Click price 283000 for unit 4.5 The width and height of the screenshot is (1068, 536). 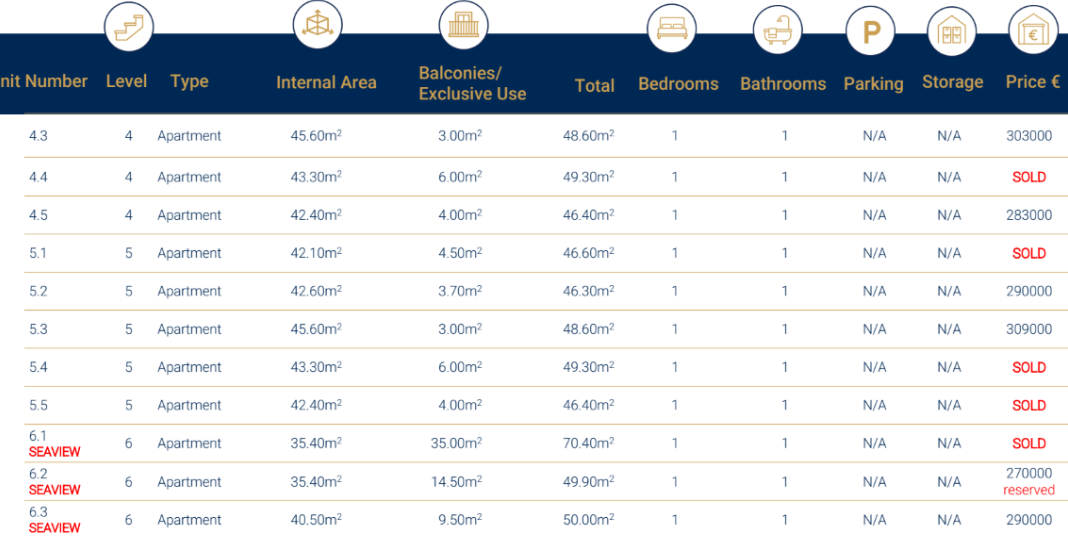1029,215
